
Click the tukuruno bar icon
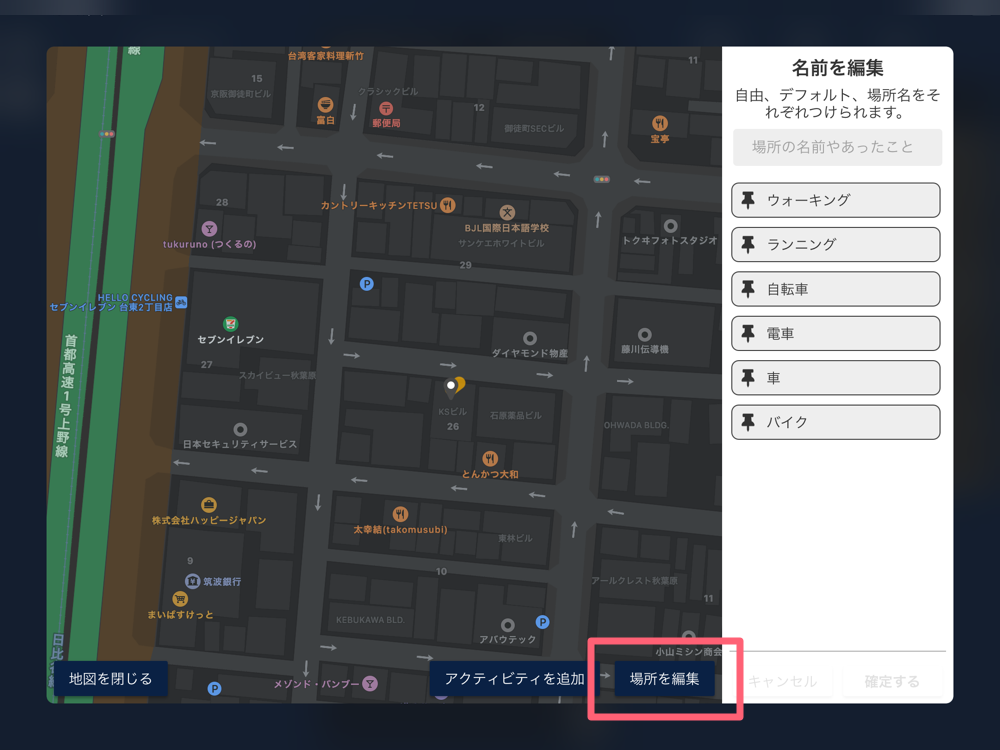209,228
